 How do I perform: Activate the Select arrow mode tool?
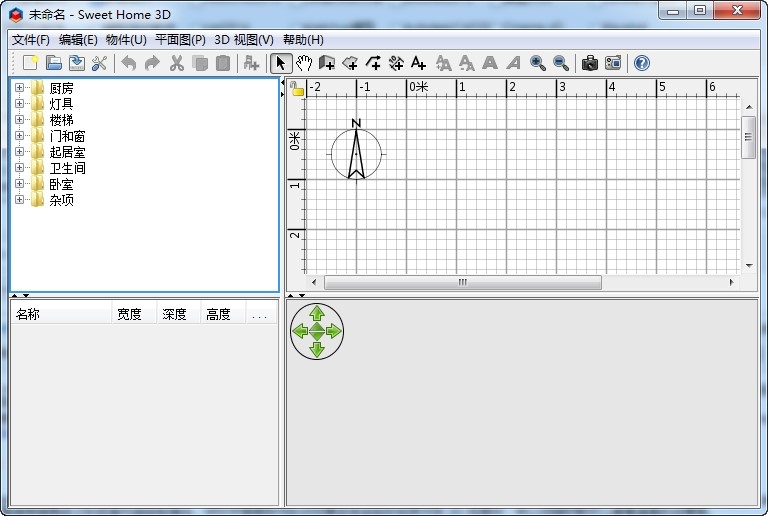[x=281, y=63]
